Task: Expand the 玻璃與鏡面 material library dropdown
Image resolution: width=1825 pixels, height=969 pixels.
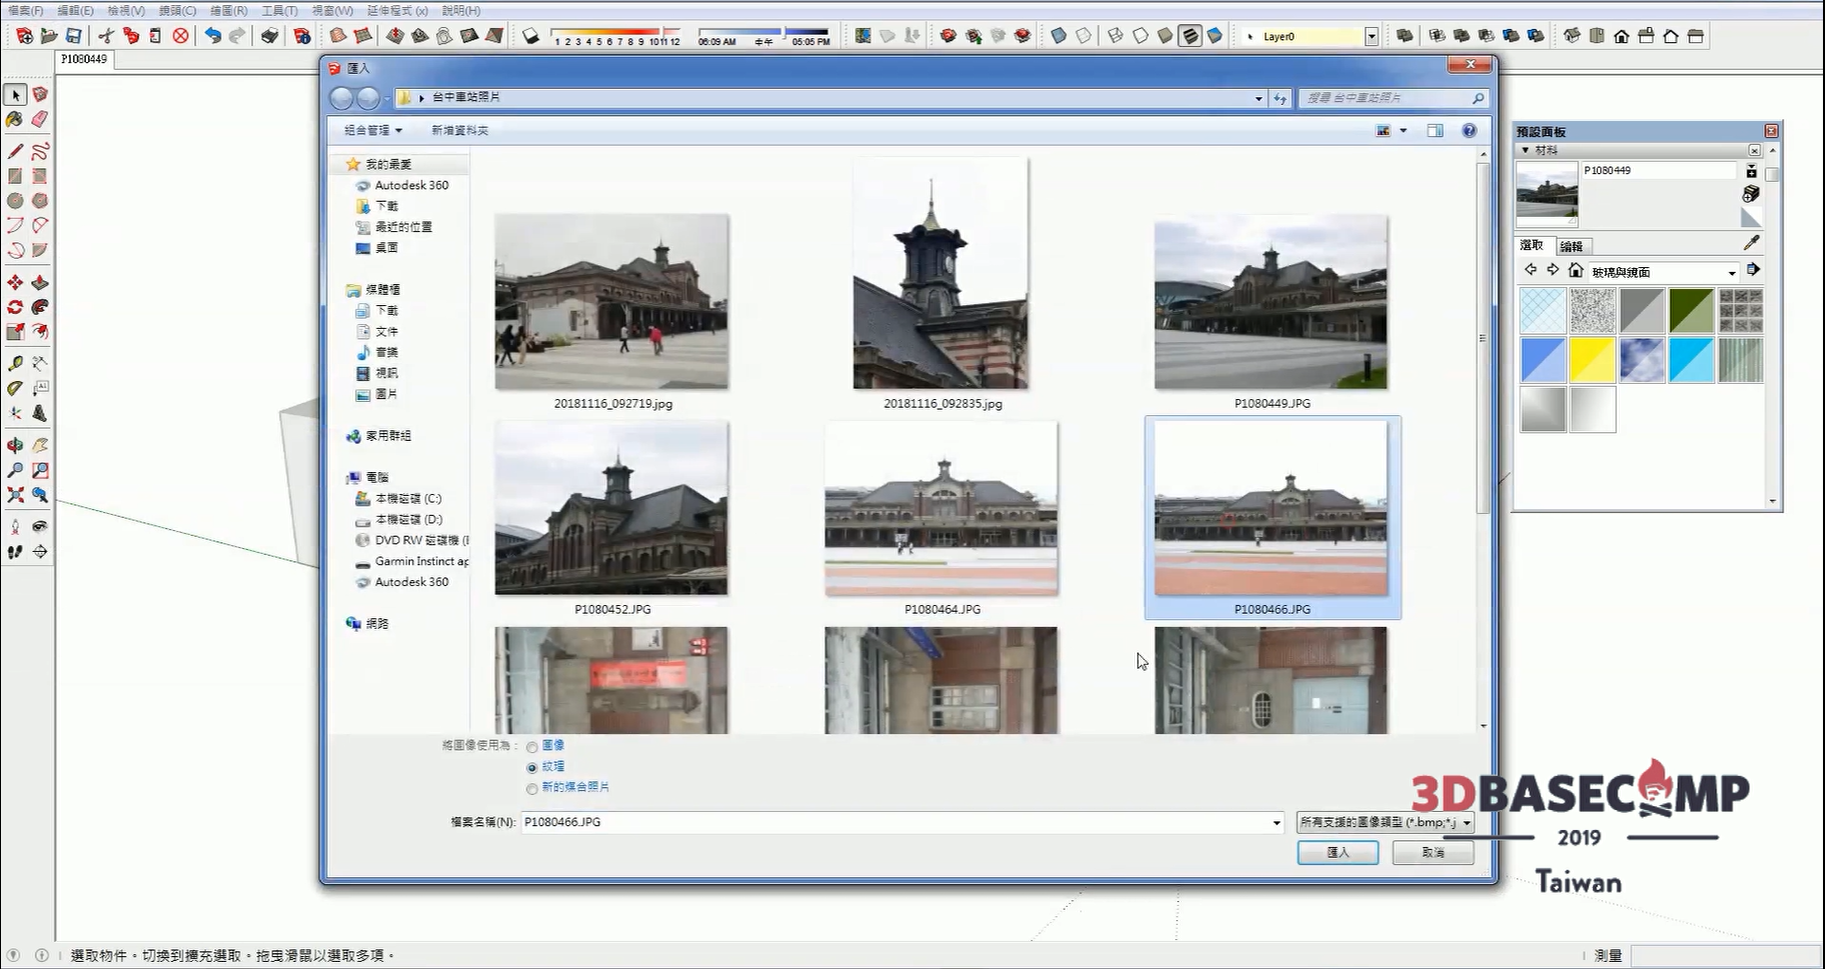Action: [x=1732, y=272]
